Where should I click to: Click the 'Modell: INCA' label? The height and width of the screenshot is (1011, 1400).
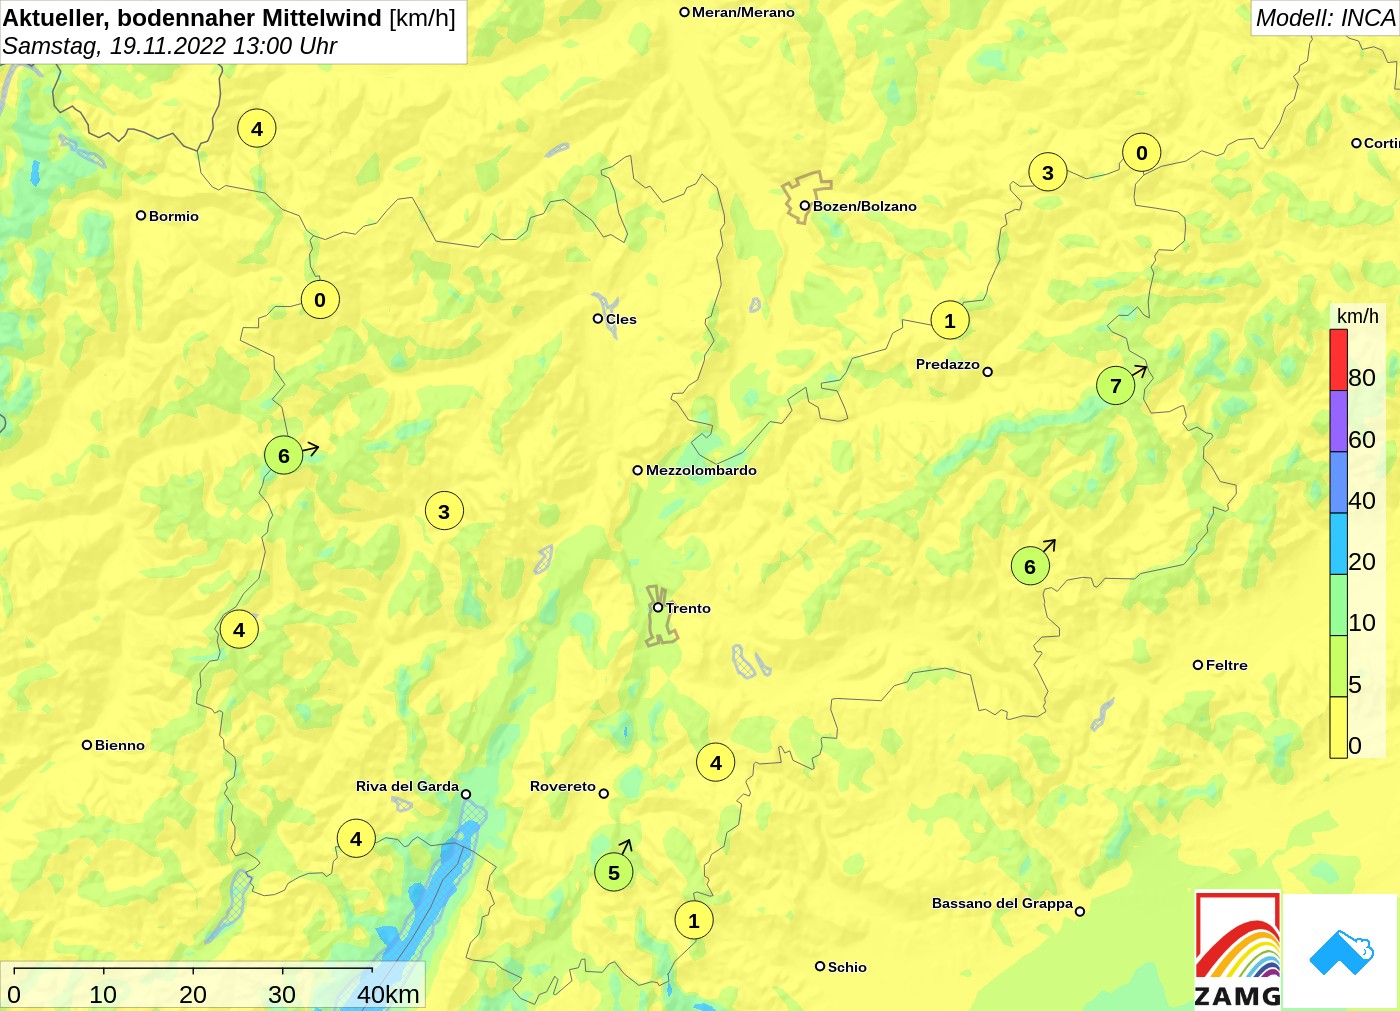point(1325,18)
